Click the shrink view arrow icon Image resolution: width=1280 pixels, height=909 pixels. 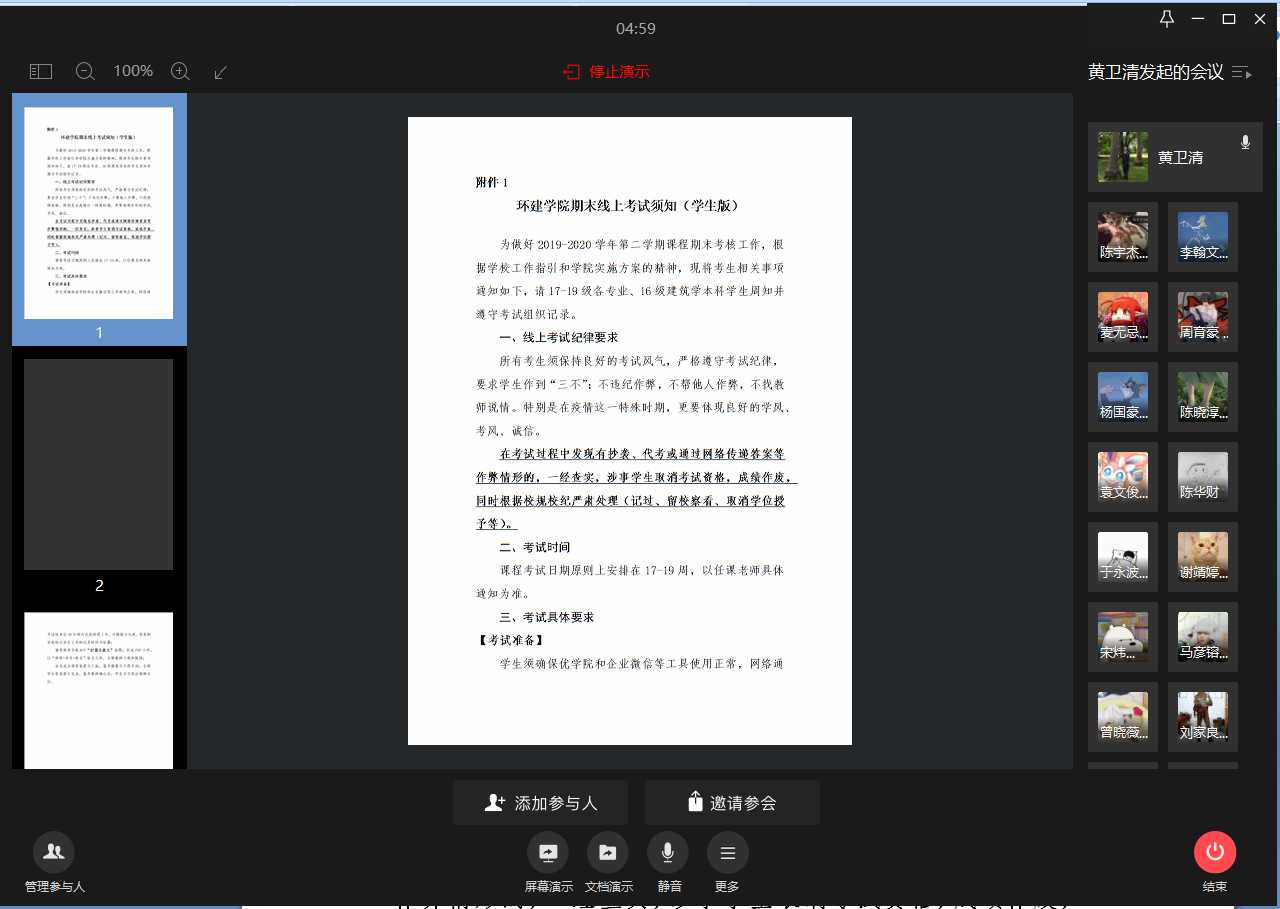[221, 72]
